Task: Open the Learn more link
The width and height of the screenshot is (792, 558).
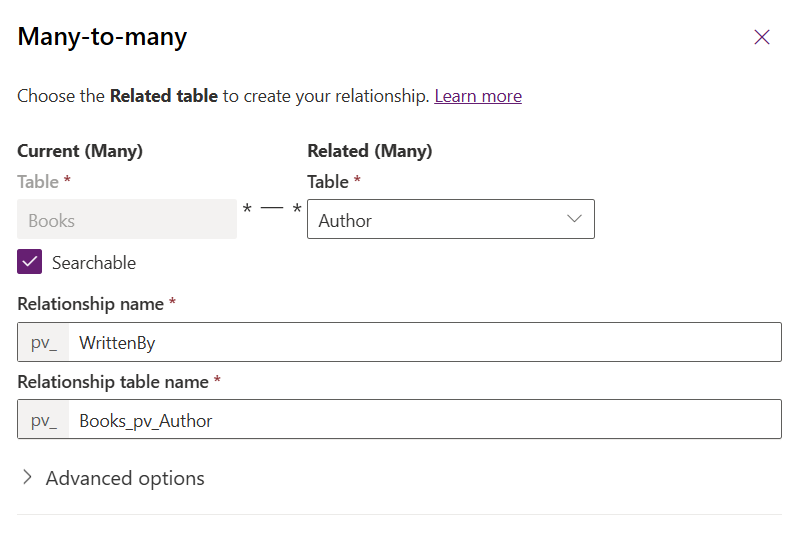Action: click(478, 96)
